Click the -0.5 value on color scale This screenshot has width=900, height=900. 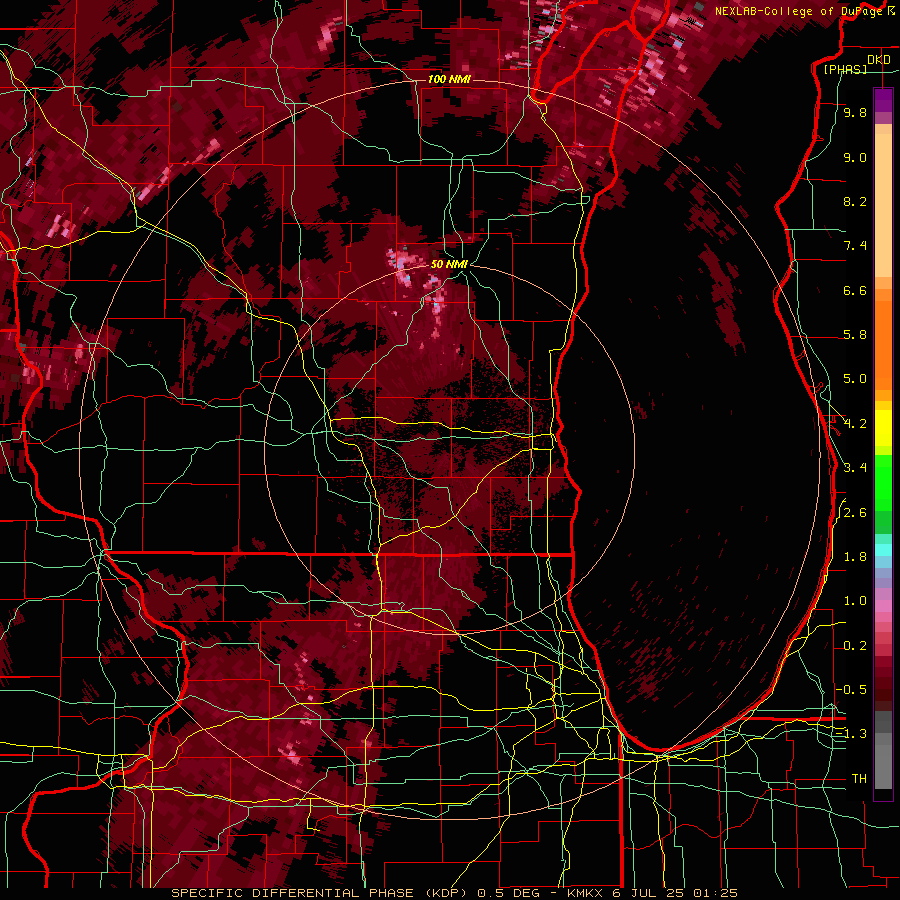pos(852,690)
